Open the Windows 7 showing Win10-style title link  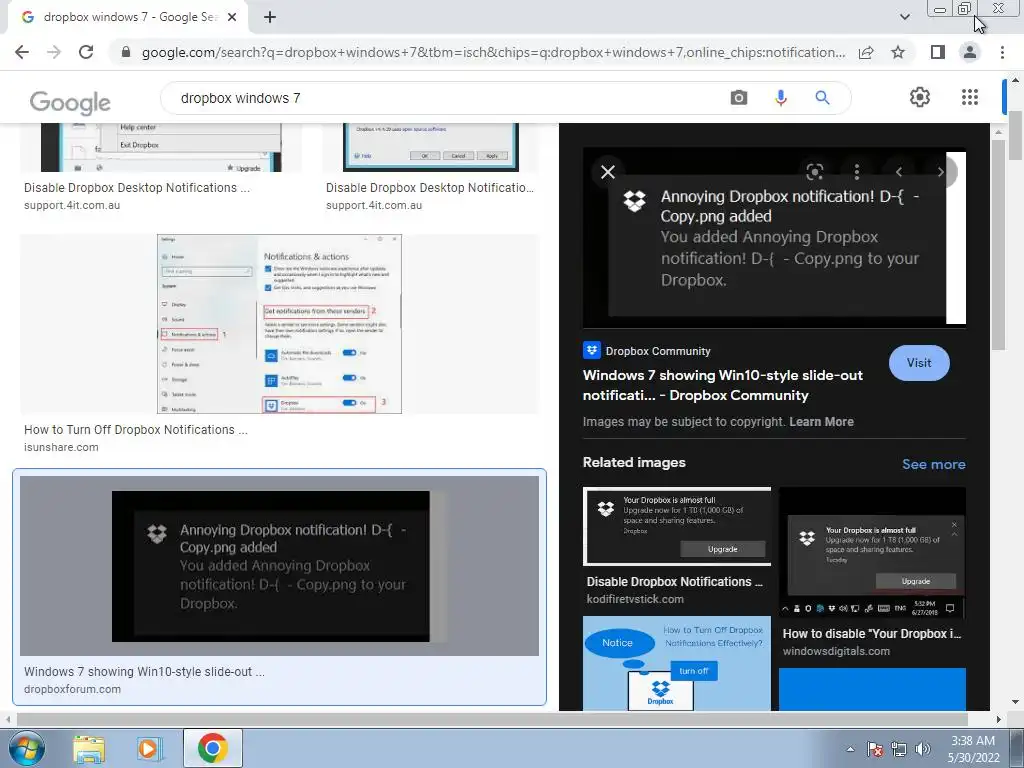pyautogui.click(x=722, y=385)
